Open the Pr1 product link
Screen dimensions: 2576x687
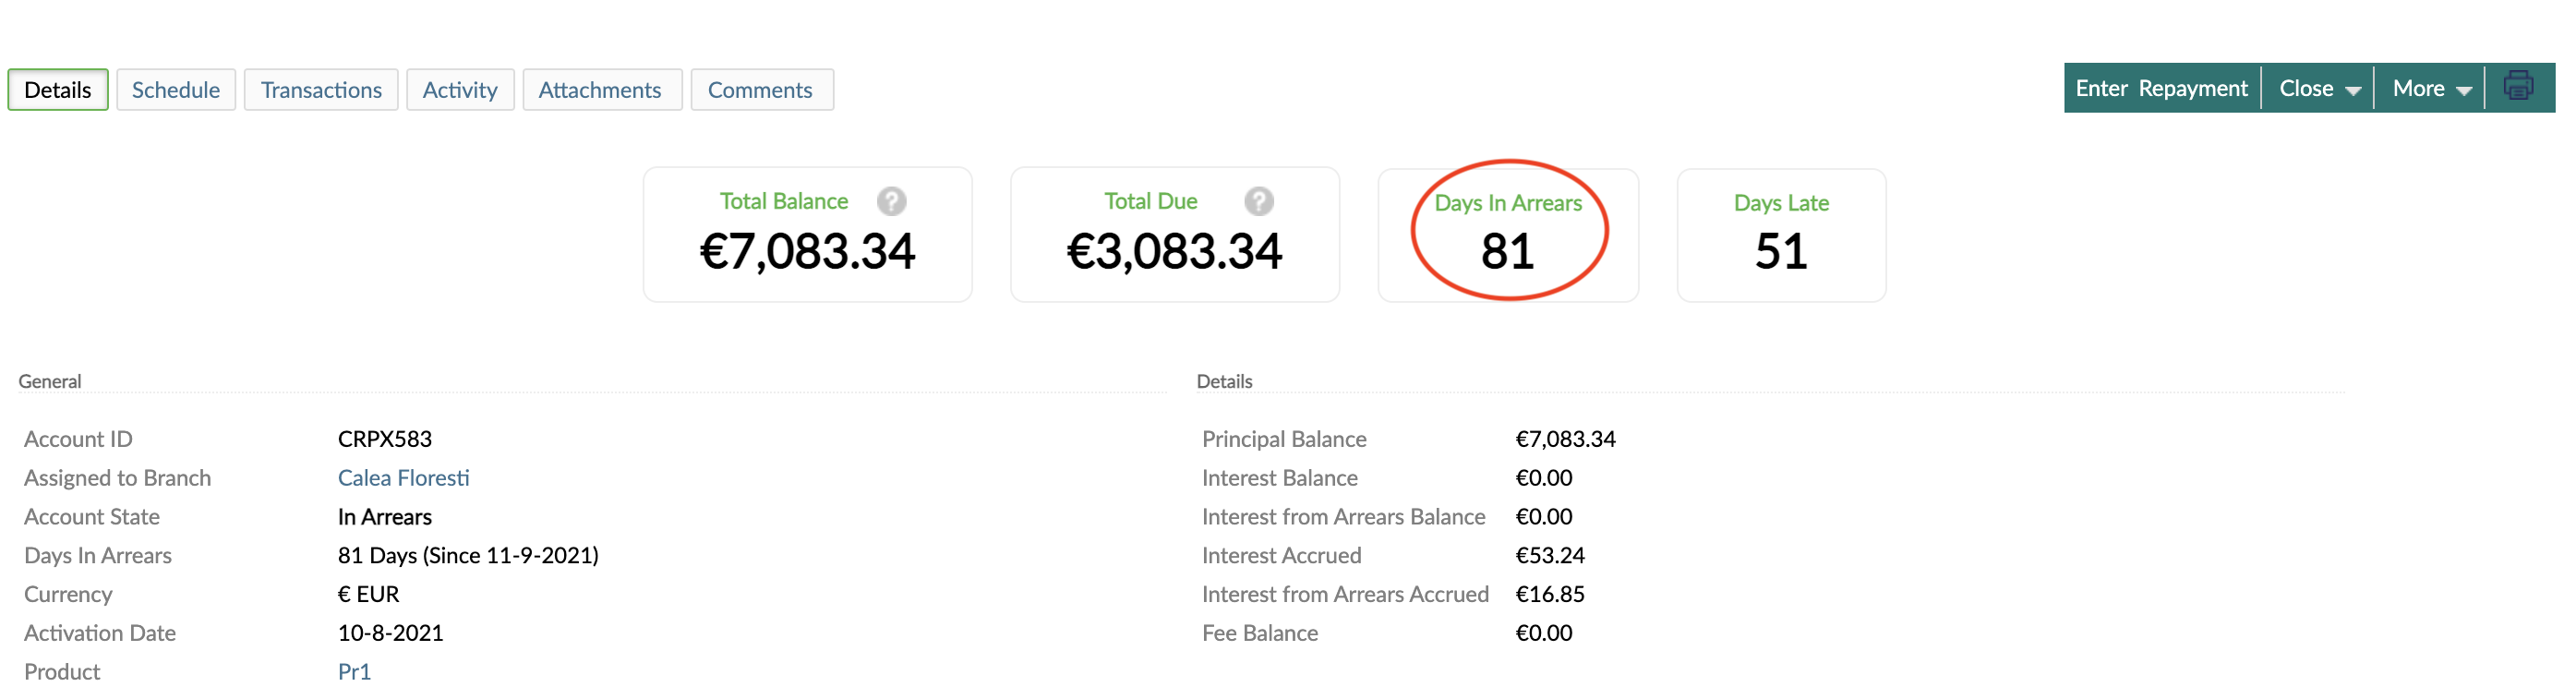[x=355, y=671]
